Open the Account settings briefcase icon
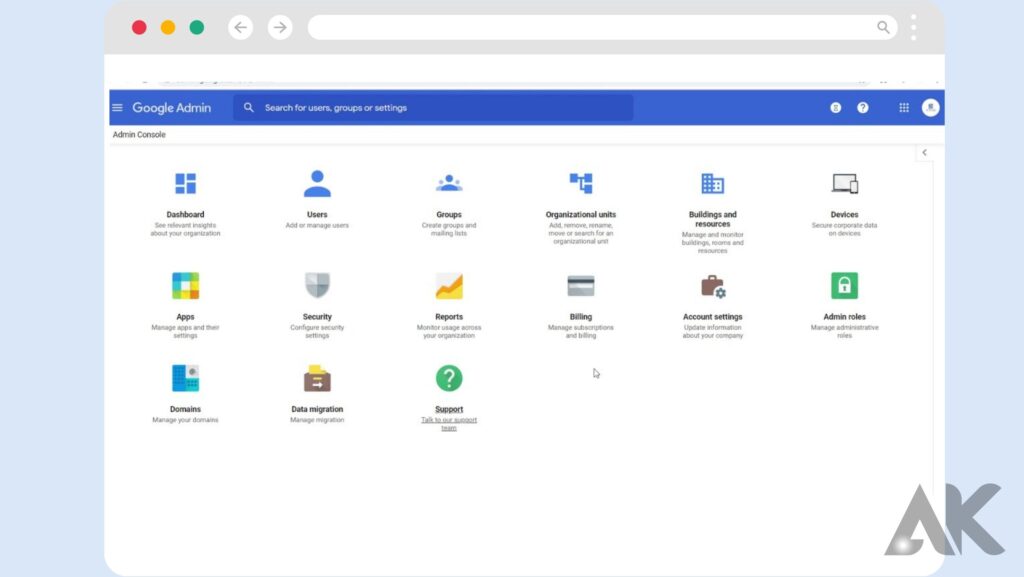The width and height of the screenshot is (1024, 577). [712, 286]
